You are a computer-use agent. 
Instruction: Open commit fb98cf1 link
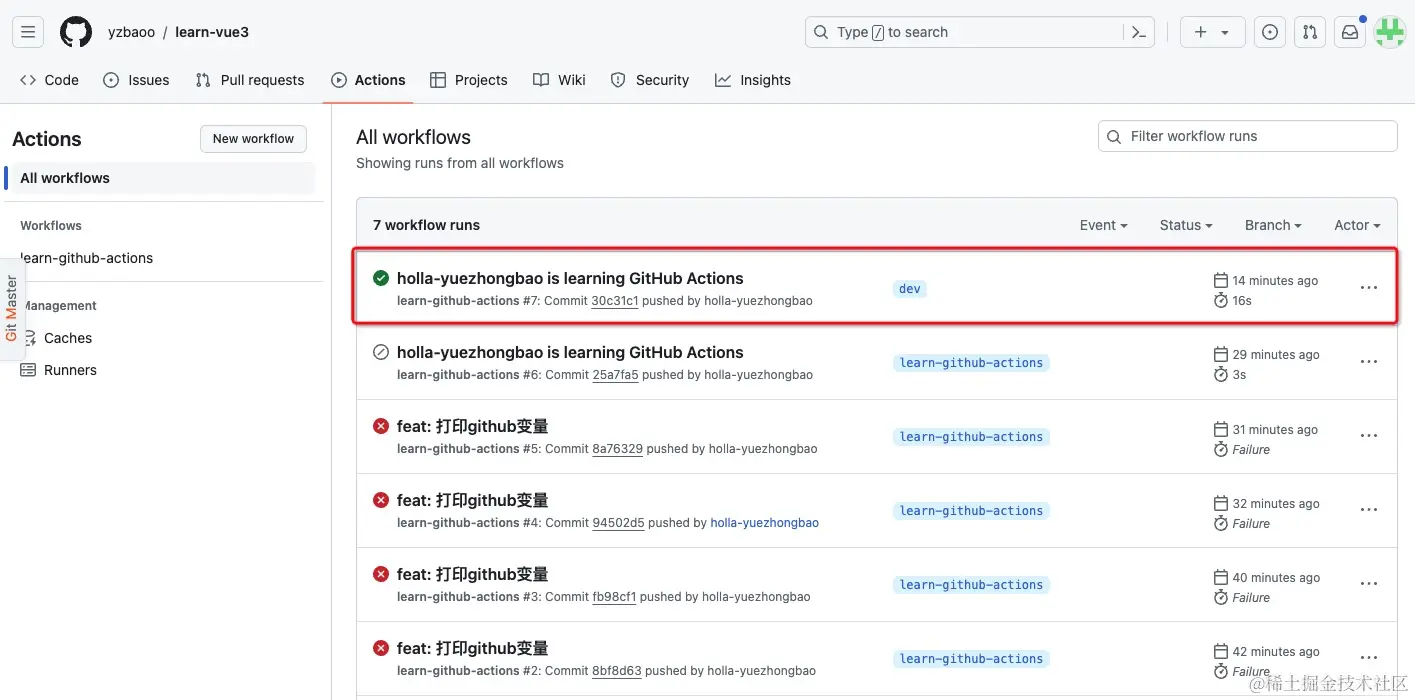[614, 597]
